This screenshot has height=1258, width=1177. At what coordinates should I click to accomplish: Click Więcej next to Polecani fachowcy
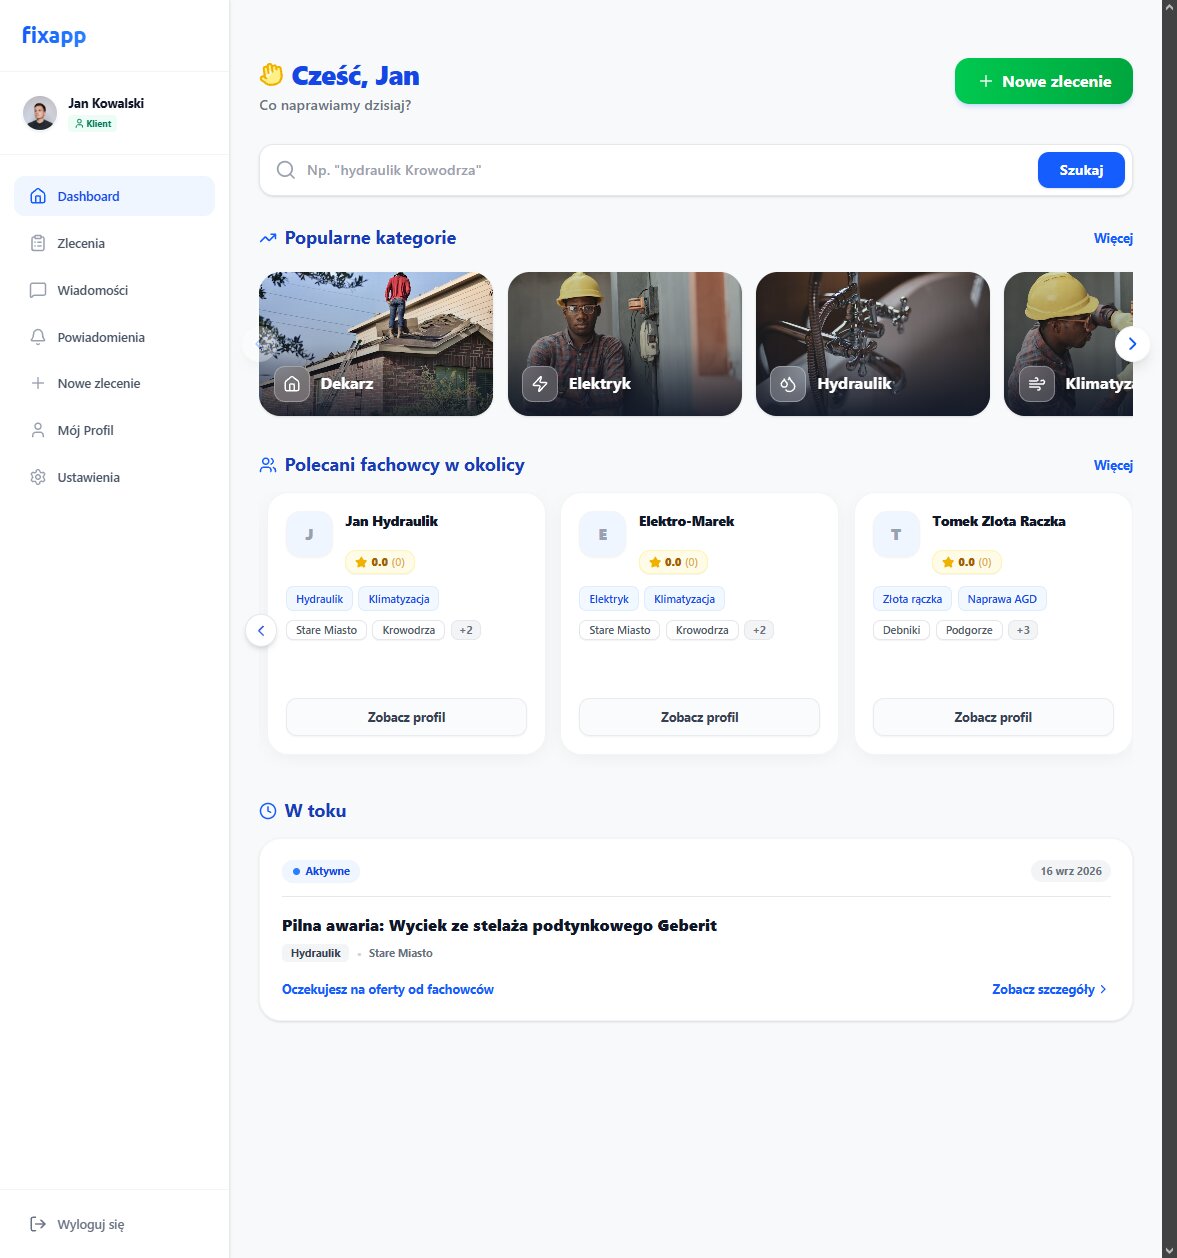pyautogui.click(x=1113, y=465)
